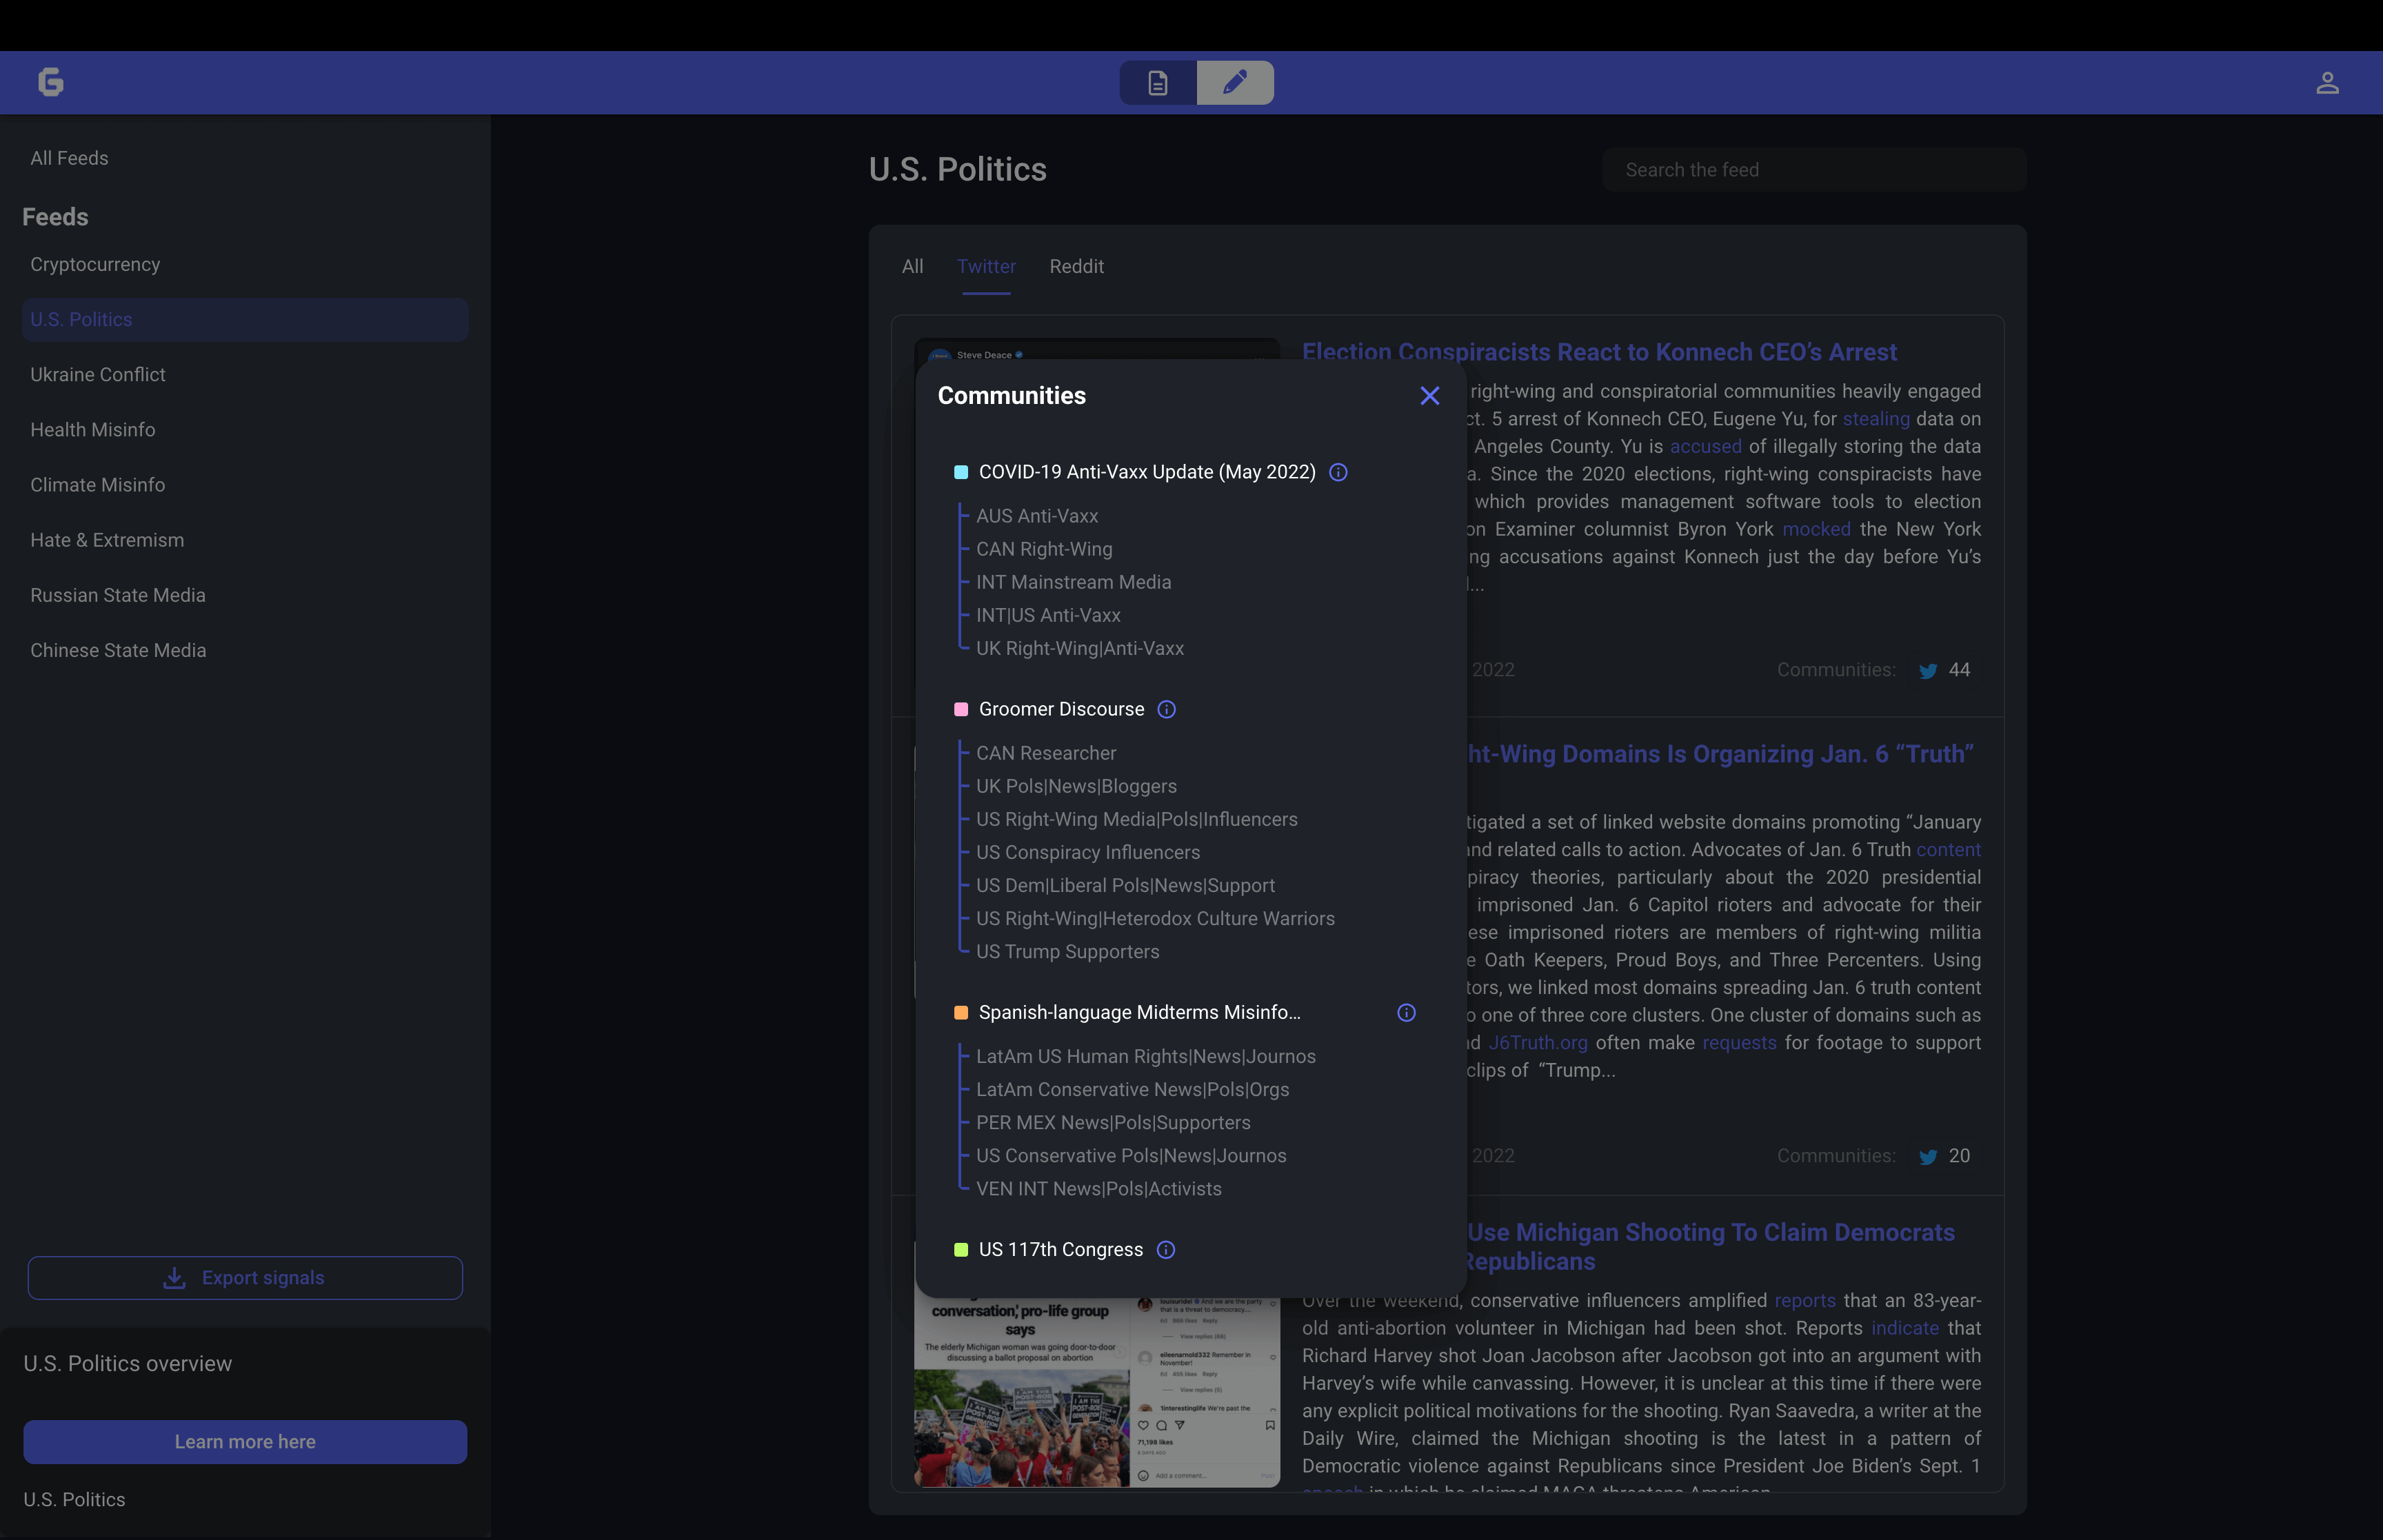The image size is (2383, 1540).
Task: Select US Conservative Pols|News|Journos community
Action: 1131,1155
